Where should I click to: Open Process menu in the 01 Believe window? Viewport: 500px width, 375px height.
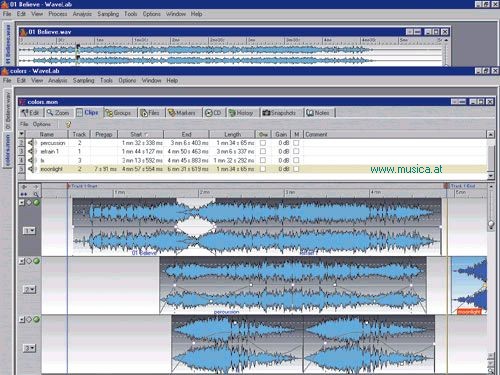pos(58,14)
